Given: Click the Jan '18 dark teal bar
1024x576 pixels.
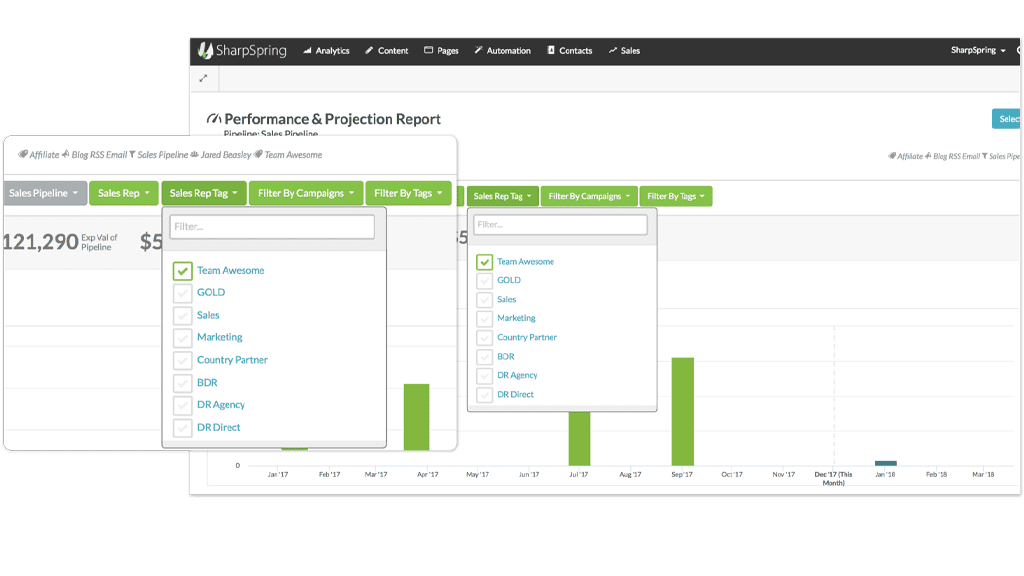Looking at the screenshot, I should [x=886, y=463].
